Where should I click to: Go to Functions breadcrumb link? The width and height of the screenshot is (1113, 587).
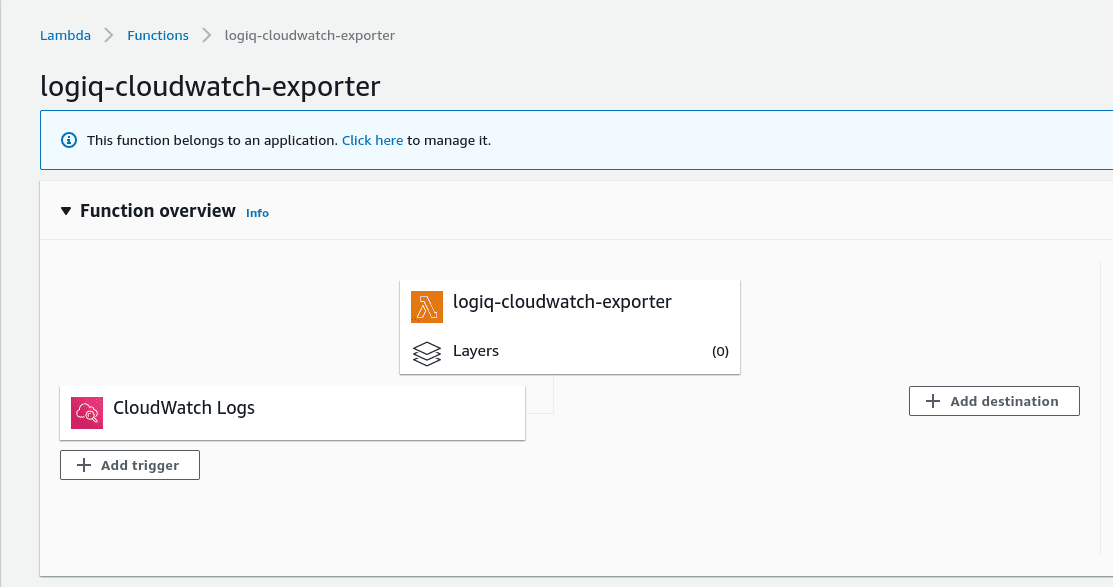(x=158, y=35)
